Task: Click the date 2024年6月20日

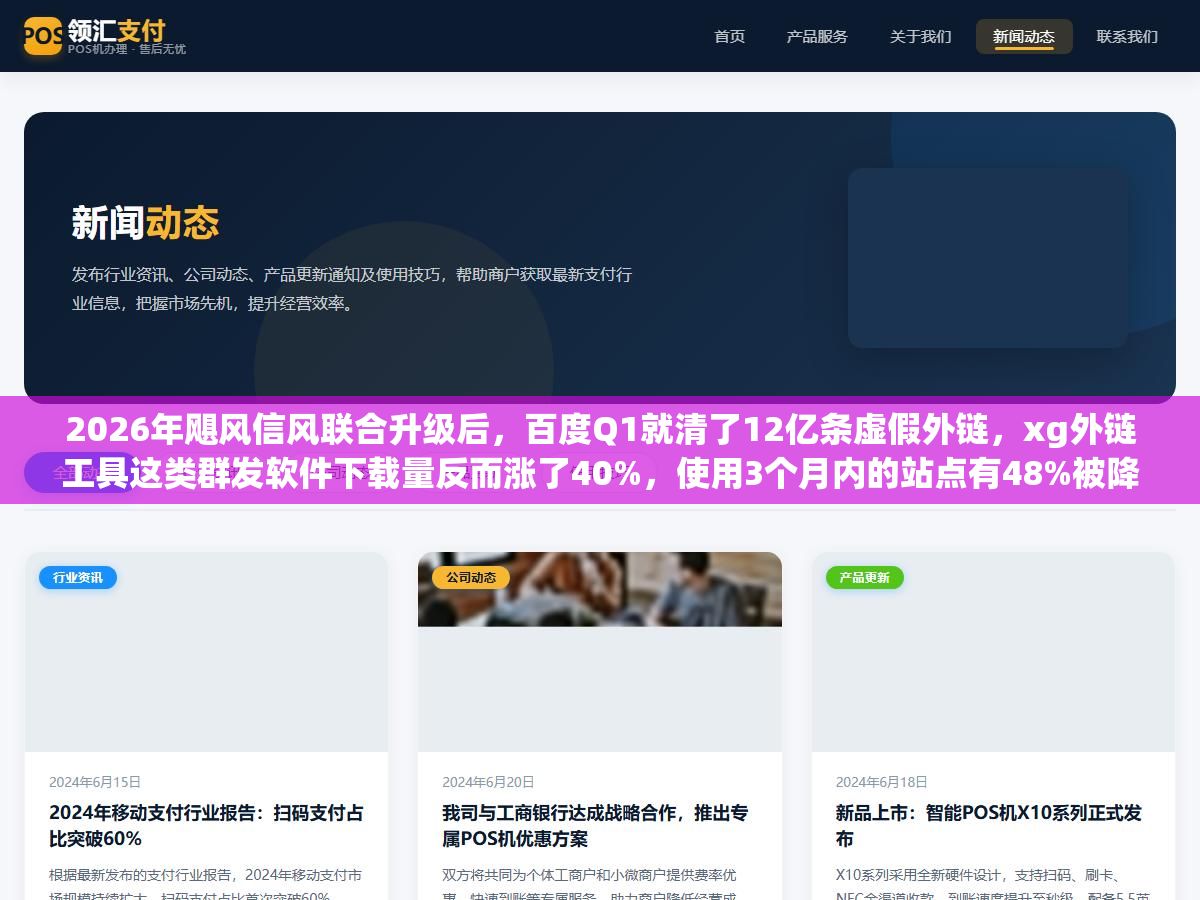Action: [488, 782]
